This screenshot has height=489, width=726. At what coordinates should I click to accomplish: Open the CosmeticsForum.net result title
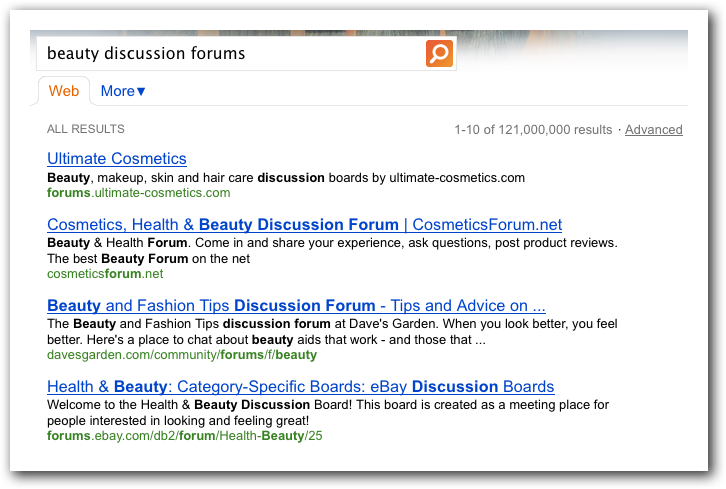click(304, 225)
